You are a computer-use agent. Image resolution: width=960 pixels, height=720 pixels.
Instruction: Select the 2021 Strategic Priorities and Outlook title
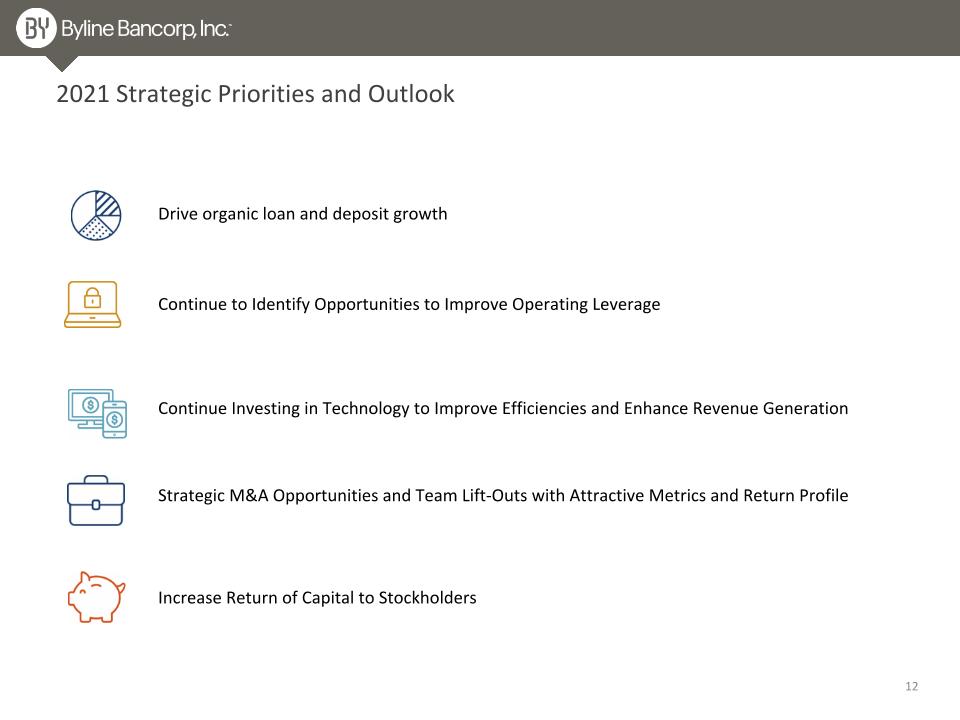255,94
